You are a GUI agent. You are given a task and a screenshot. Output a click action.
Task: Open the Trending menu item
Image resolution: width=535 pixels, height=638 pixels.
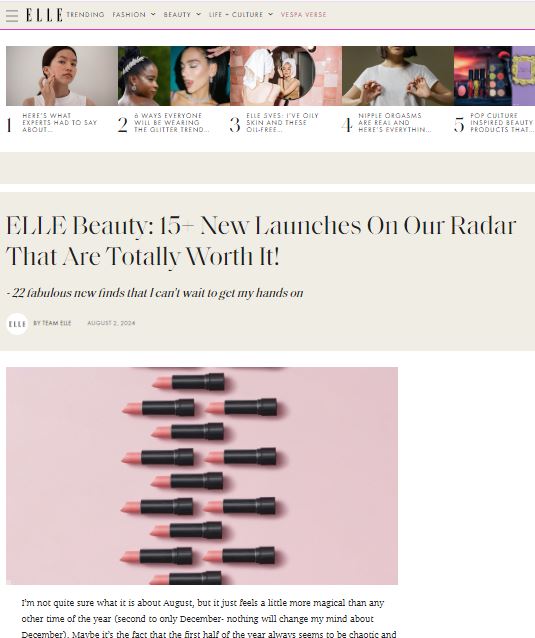pyautogui.click(x=85, y=15)
